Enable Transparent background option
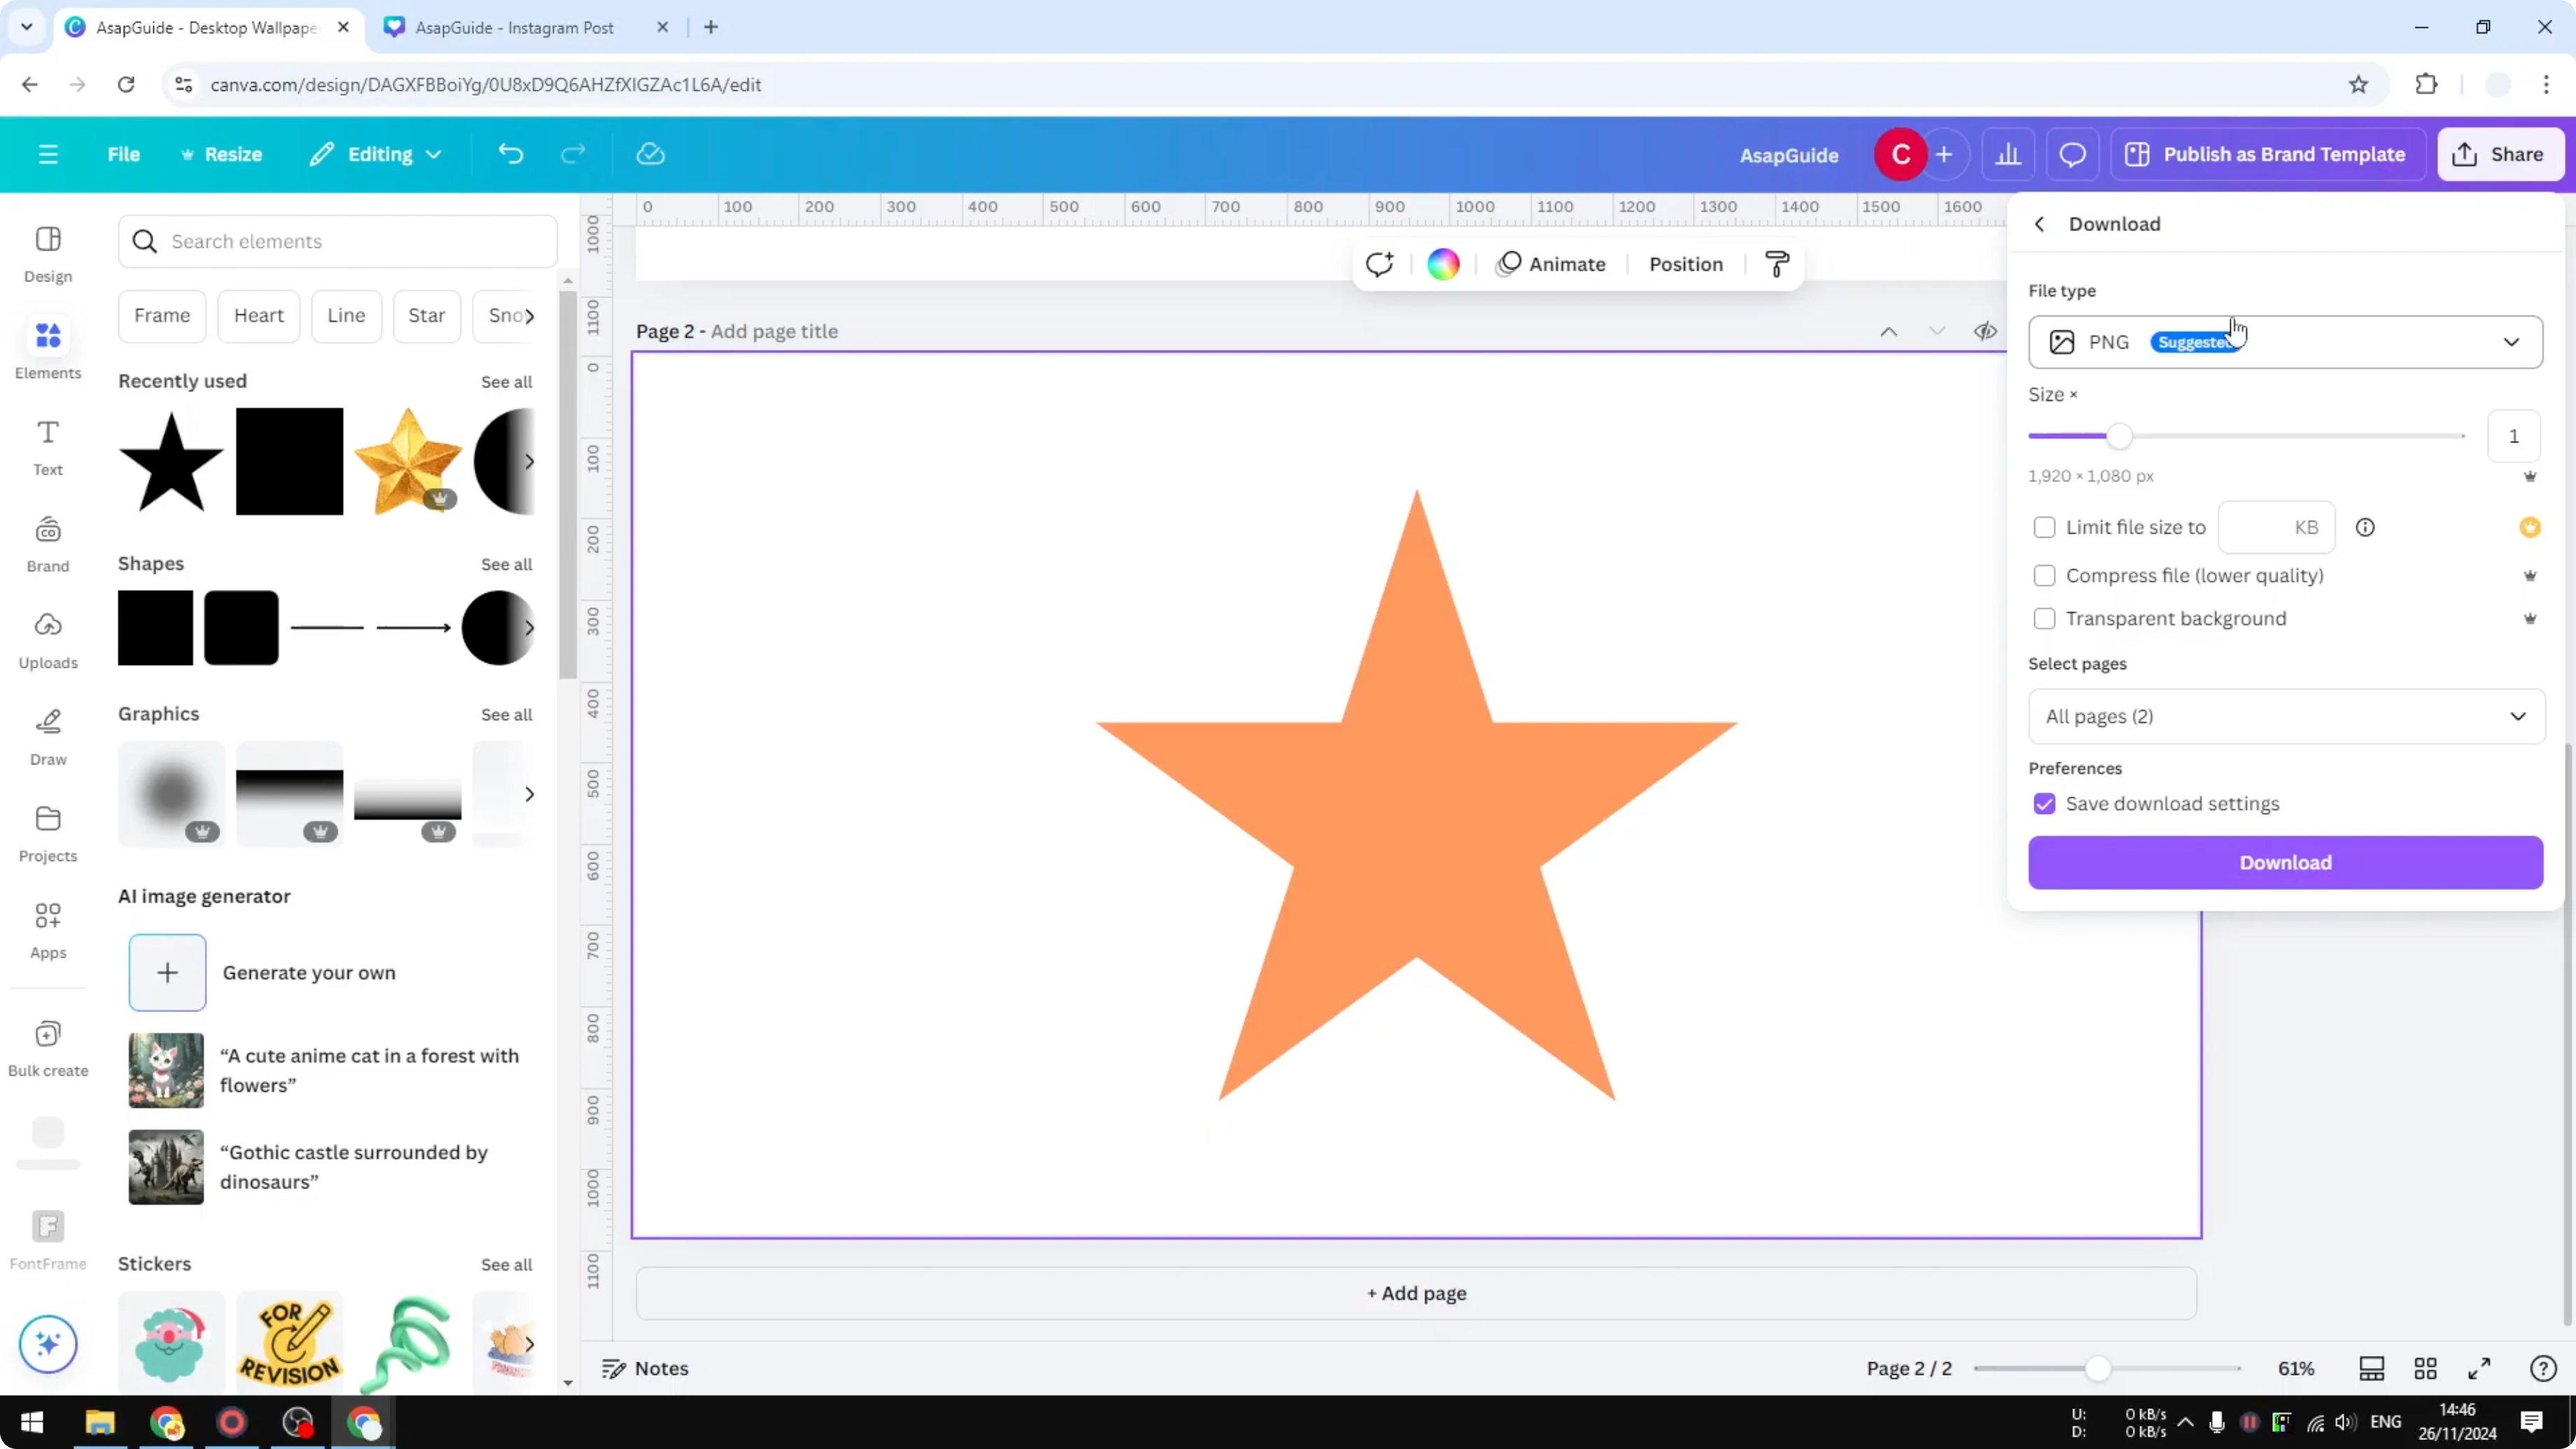This screenshot has height=1449, width=2576. point(2044,618)
